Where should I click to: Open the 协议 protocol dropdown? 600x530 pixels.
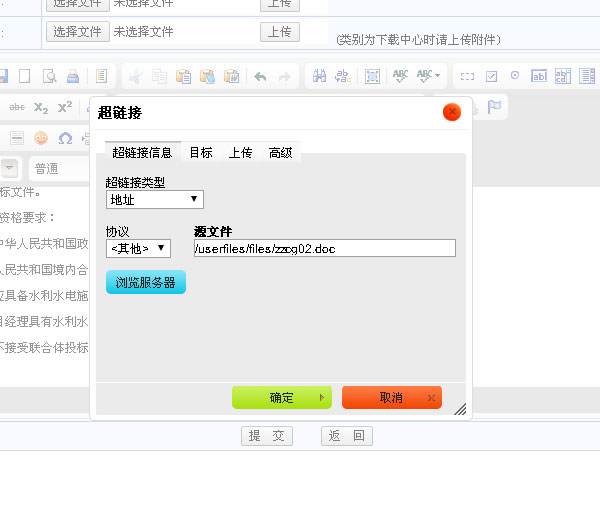(x=139, y=248)
